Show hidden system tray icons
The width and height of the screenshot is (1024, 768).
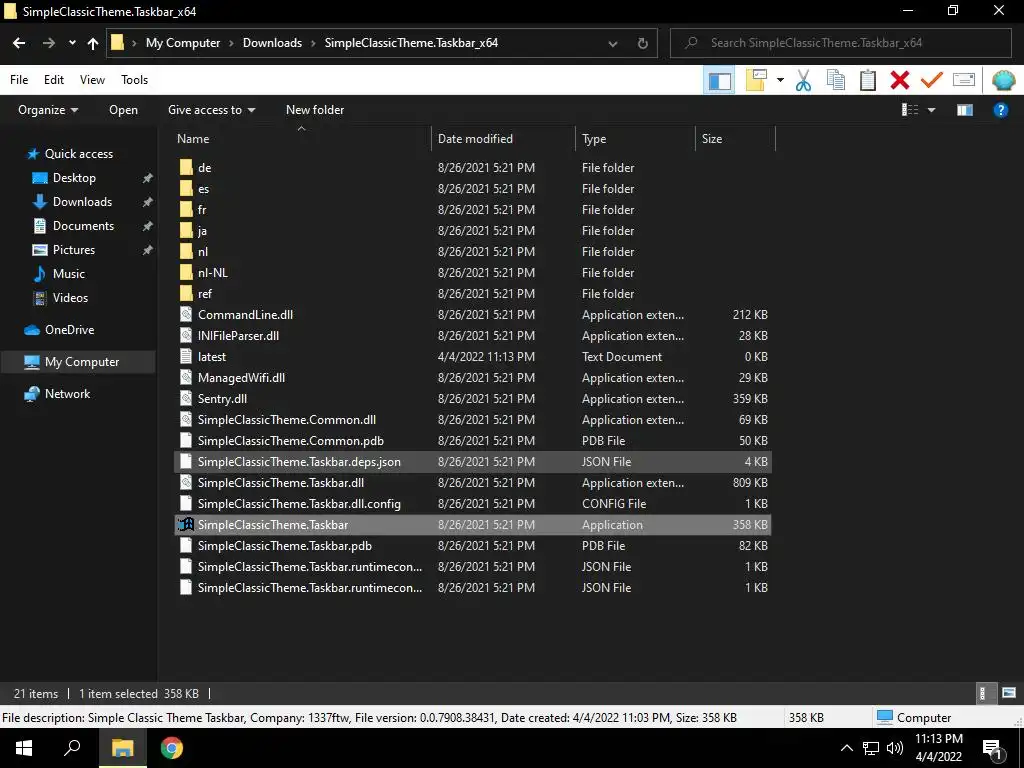(846, 748)
